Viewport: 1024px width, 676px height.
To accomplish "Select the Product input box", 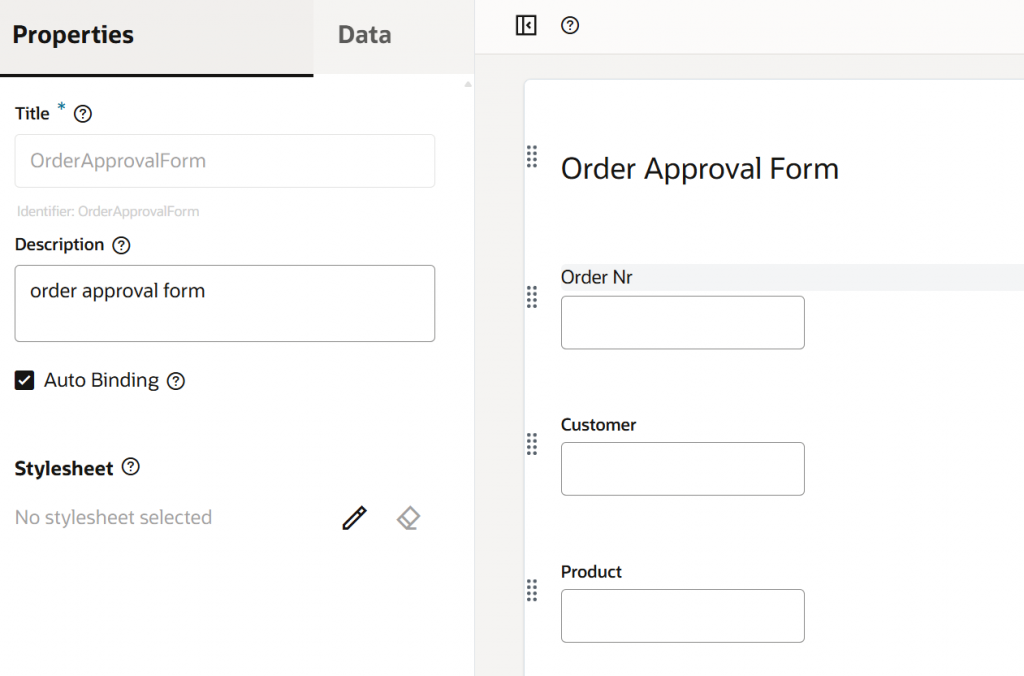I will (x=683, y=616).
